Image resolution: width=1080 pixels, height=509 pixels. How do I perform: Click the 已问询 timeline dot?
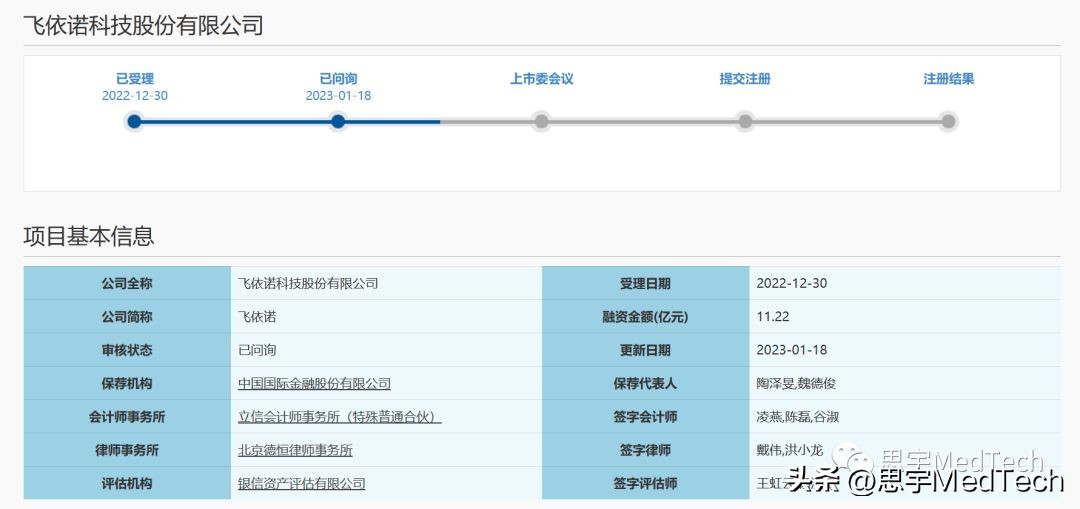[x=338, y=122]
